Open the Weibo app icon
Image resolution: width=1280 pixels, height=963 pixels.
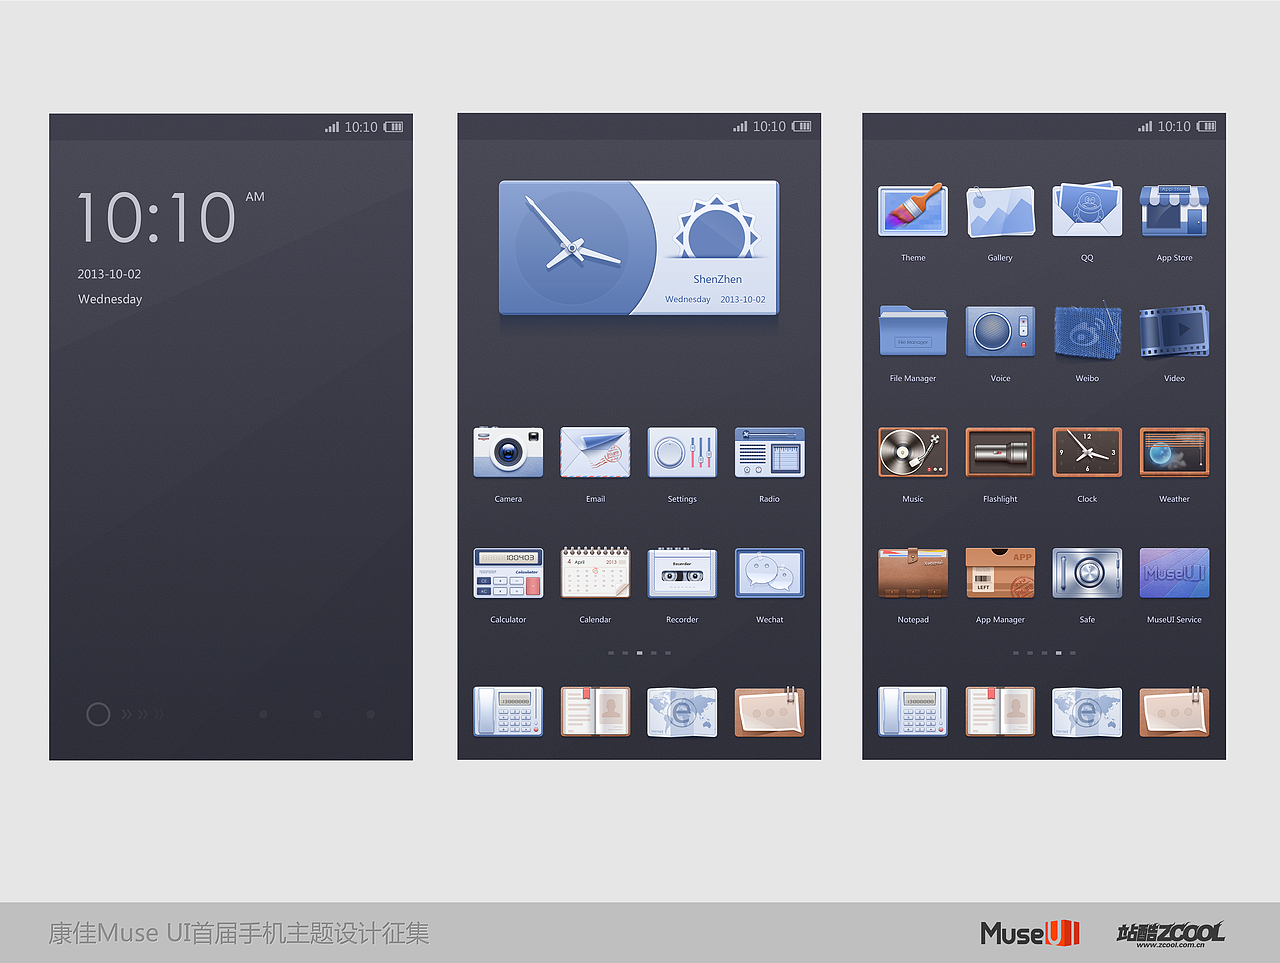pyautogui.click(x=1087, y=329)
